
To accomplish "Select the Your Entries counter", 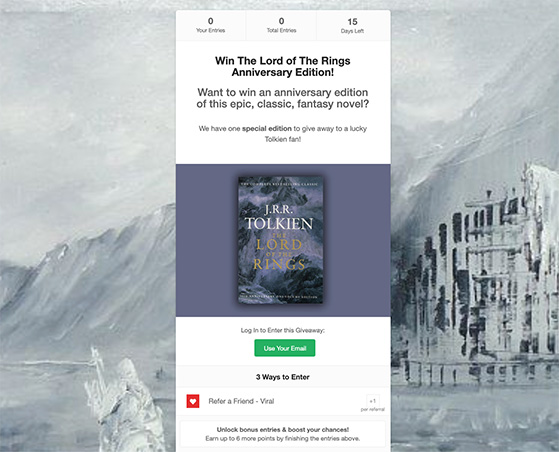I will point(210,25).
